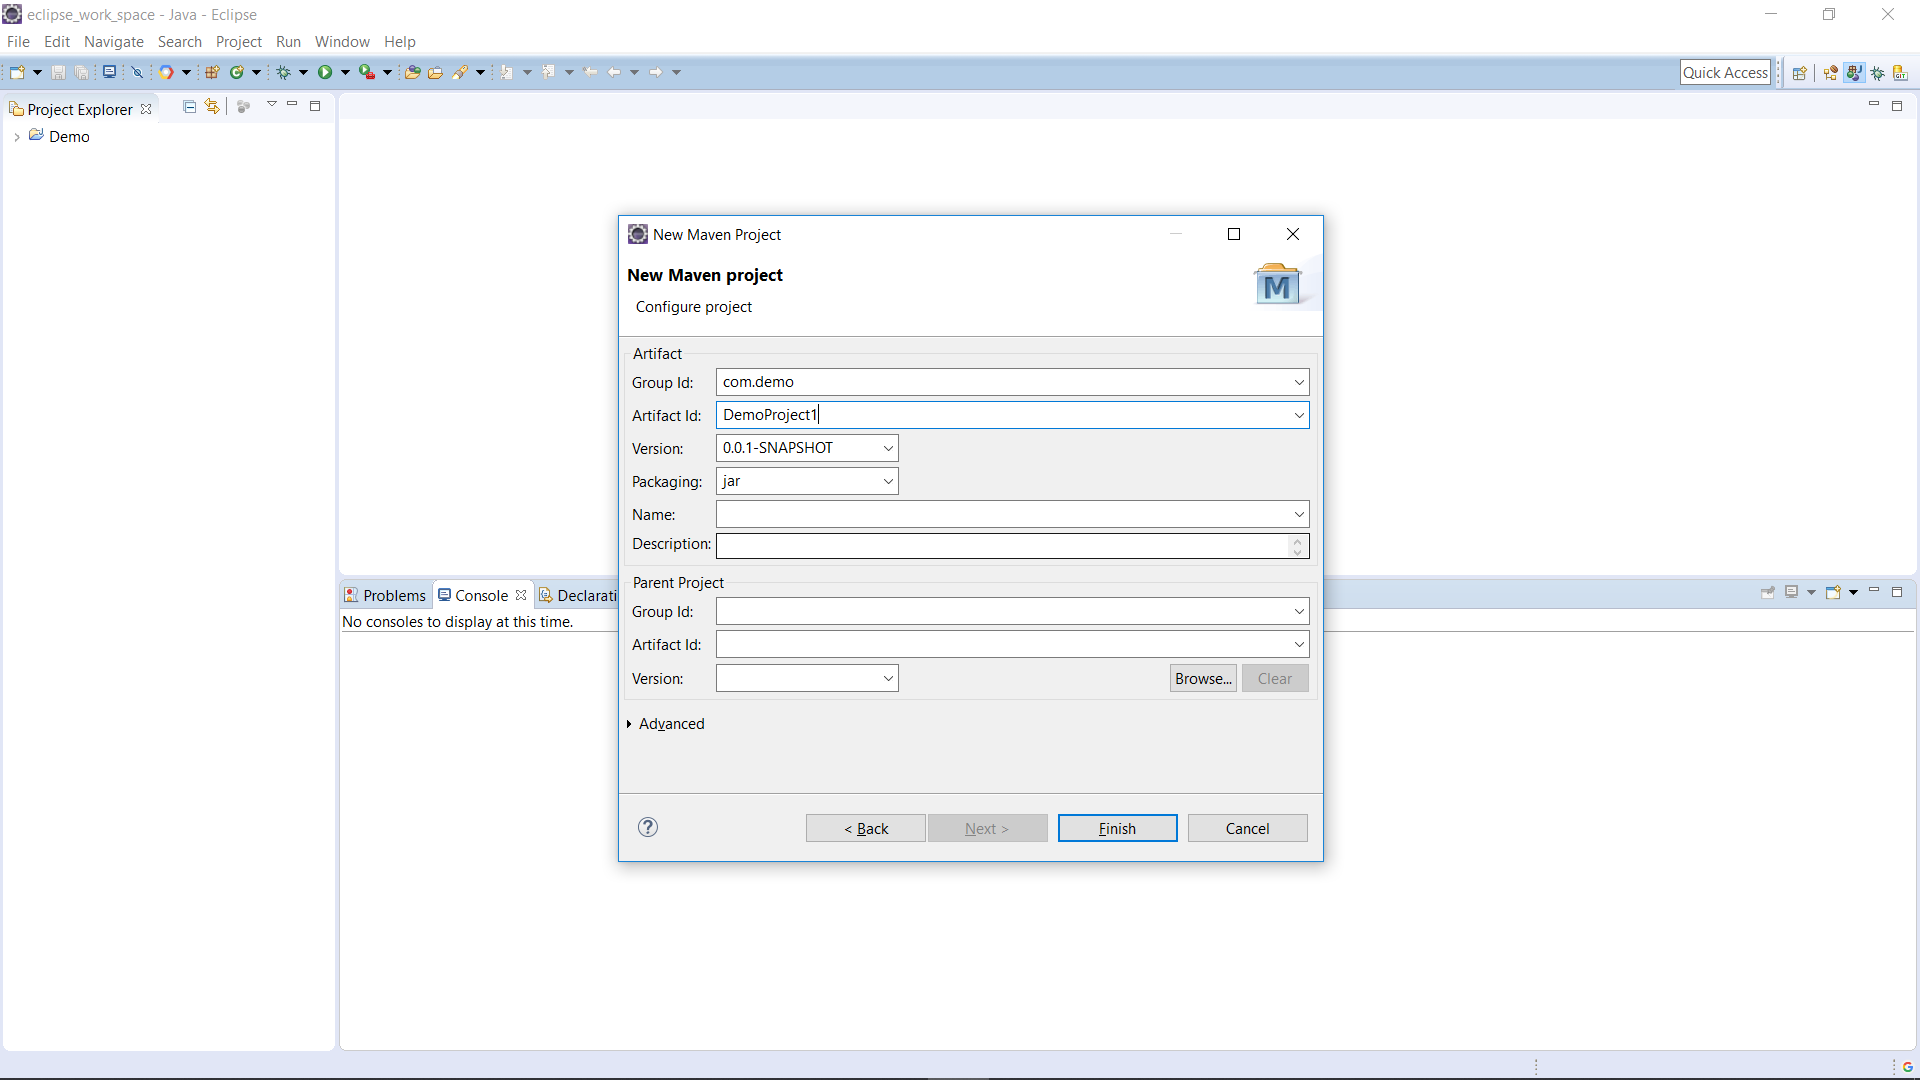This screenshot has width=1920, height=1080.
Task: Click the Open Console icon in Console view
Action: (x=1833, y=593)
